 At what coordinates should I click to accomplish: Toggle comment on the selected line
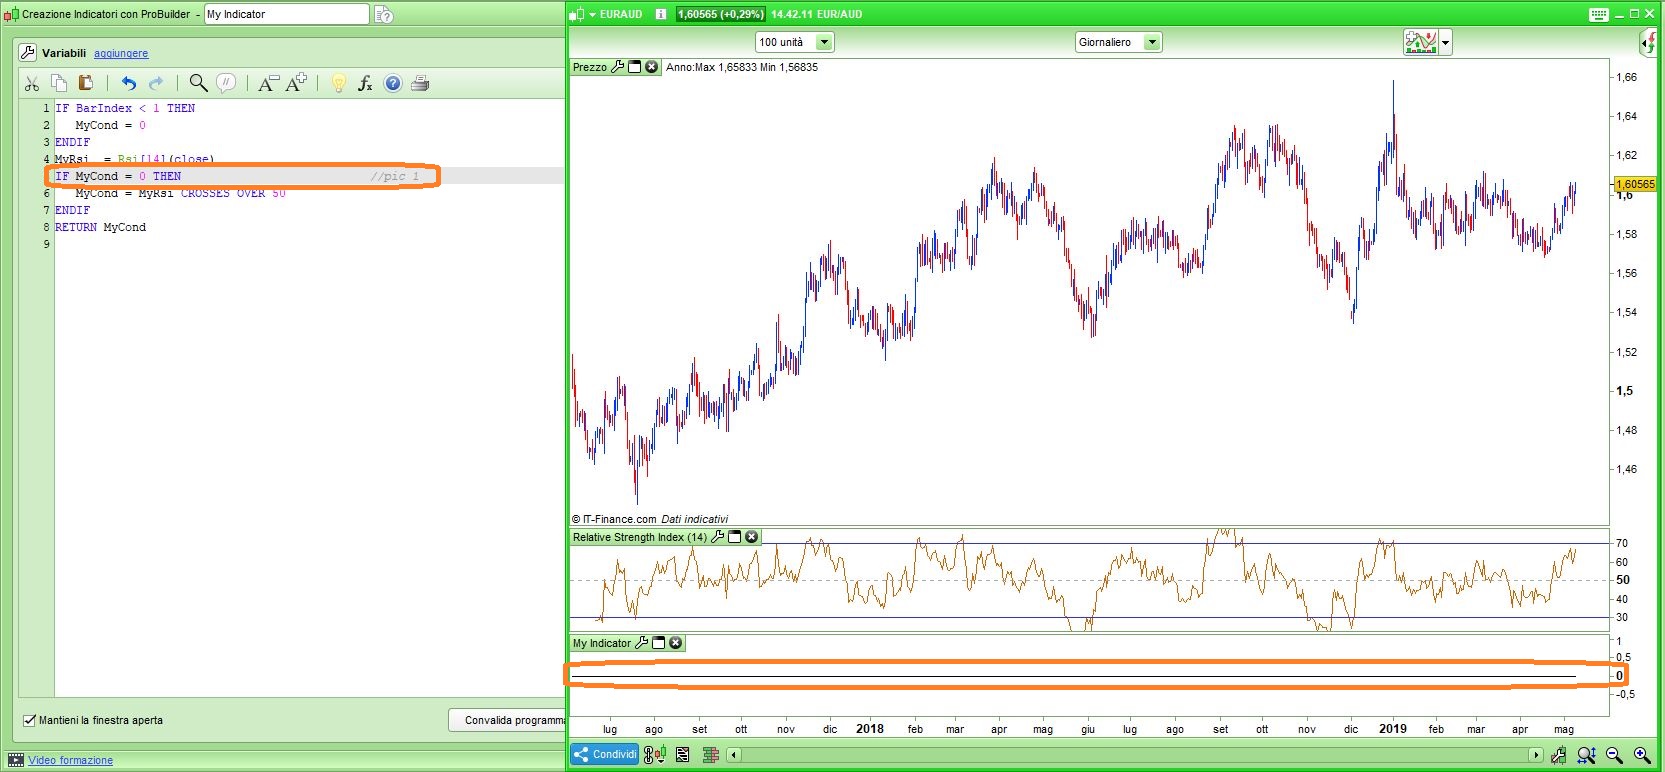pyautogui.click(x=227, y=83)
